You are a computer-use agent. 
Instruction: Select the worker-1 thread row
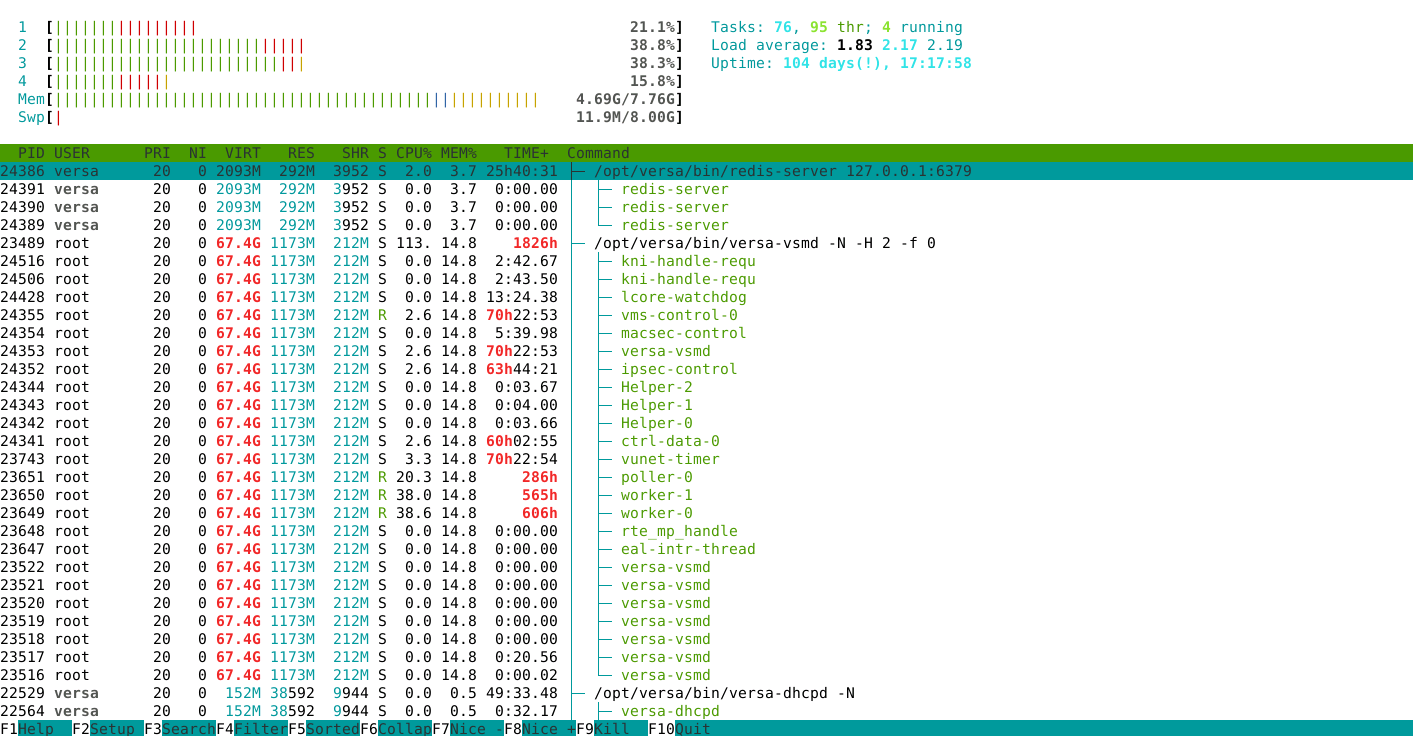(x=706, y=495)
